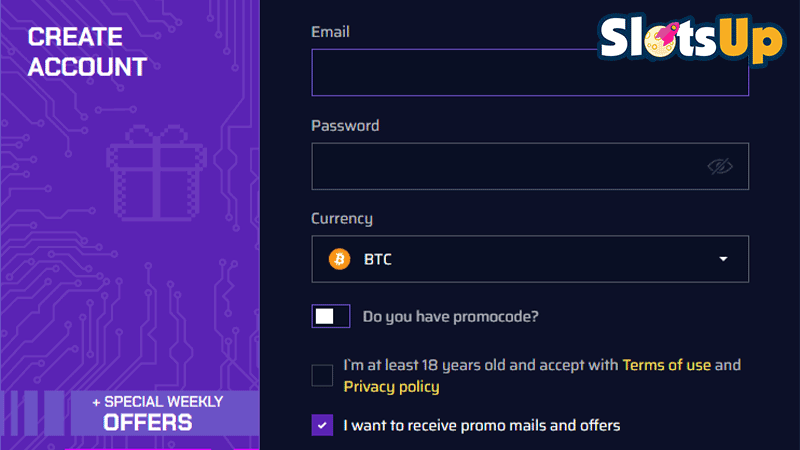Toggle the promocode switch on
The width and height of the screenshot is (800, 450).
pyautogui.click(x=331, y=316)
